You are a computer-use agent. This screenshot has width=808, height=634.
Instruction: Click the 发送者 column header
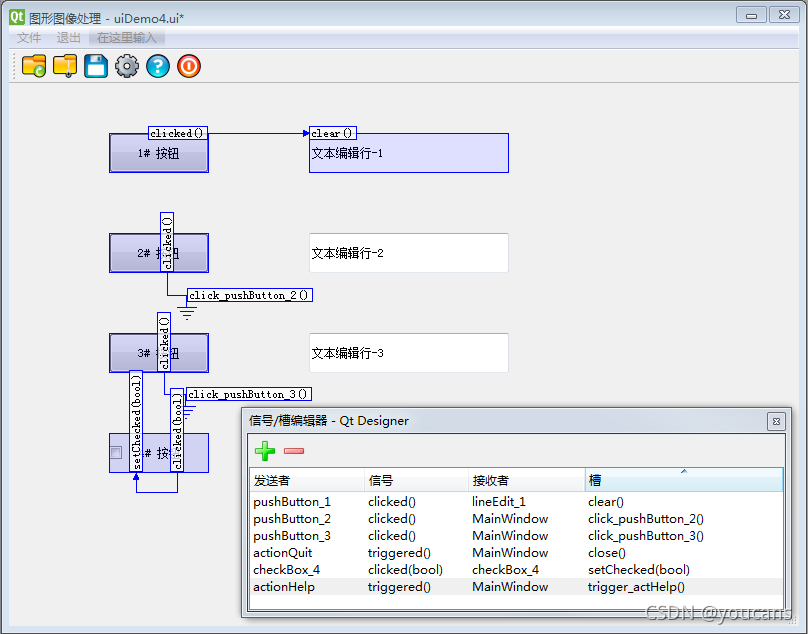tap(306, 481)
